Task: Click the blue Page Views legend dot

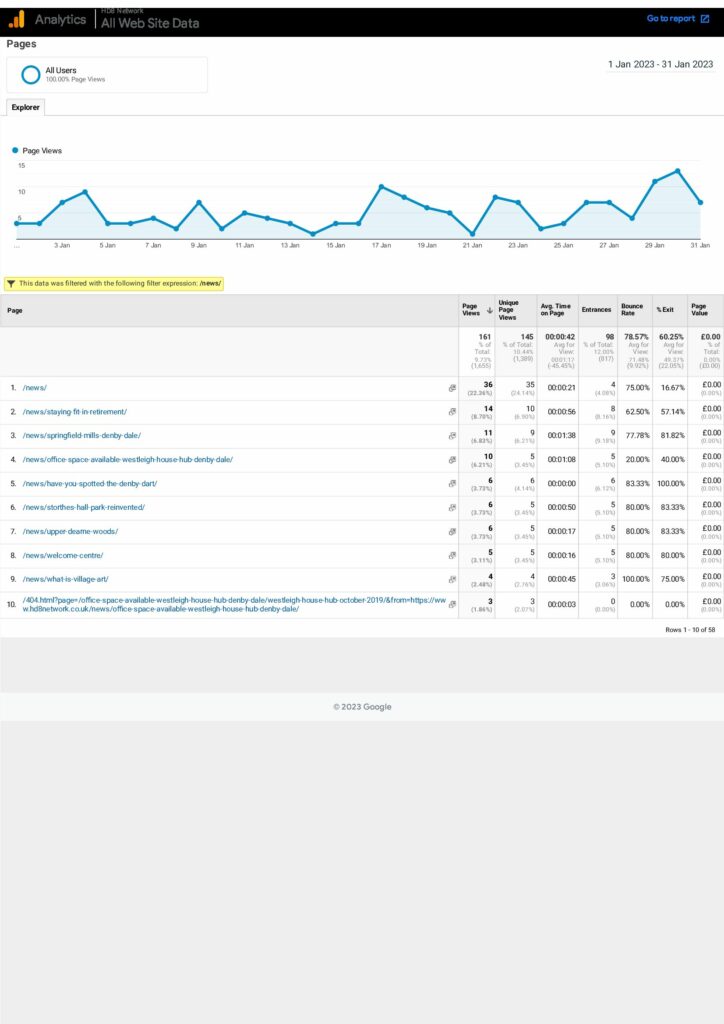Action: pyautogui.click(x=15, y=151)
